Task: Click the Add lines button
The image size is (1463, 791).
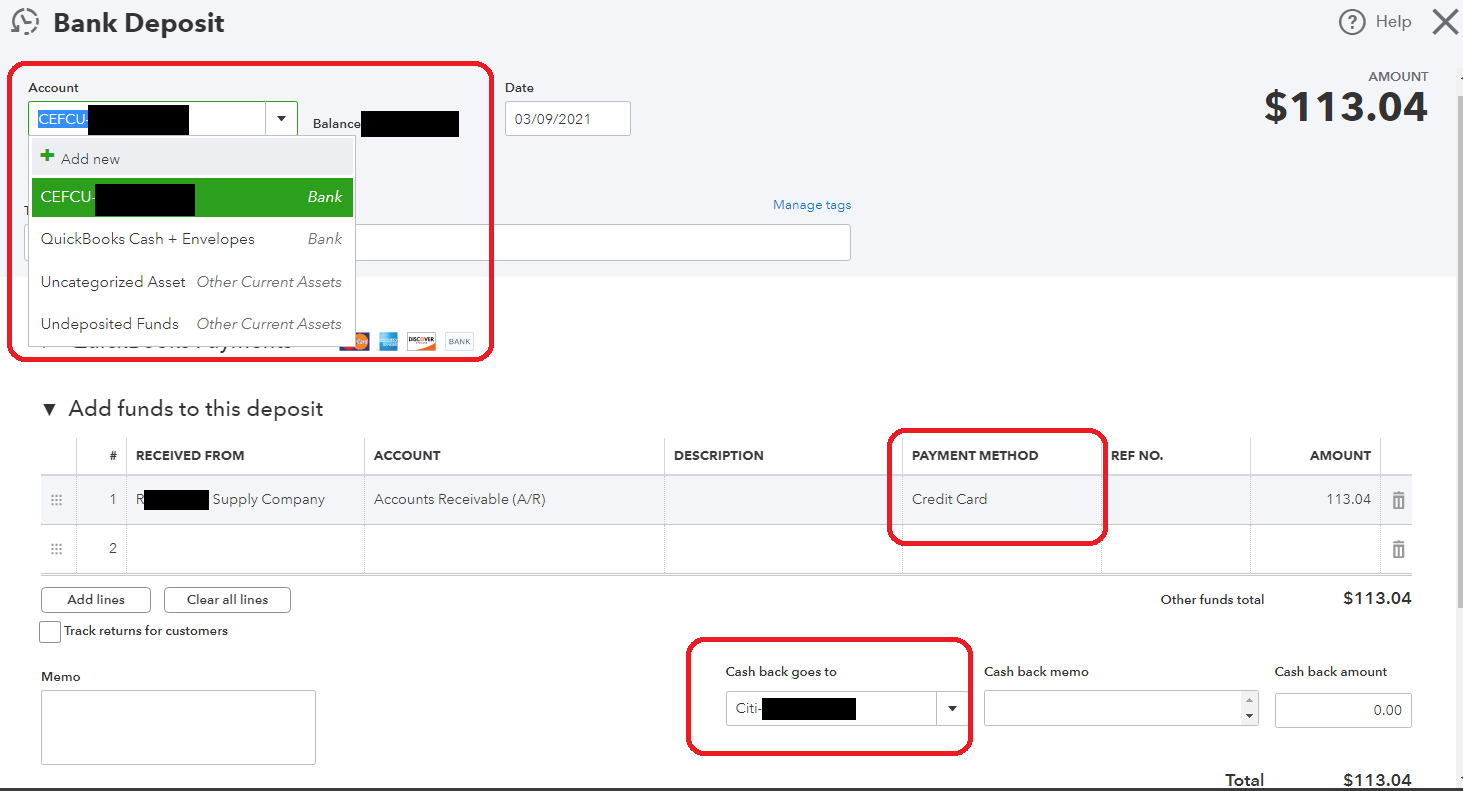Action: click(95, 600)
